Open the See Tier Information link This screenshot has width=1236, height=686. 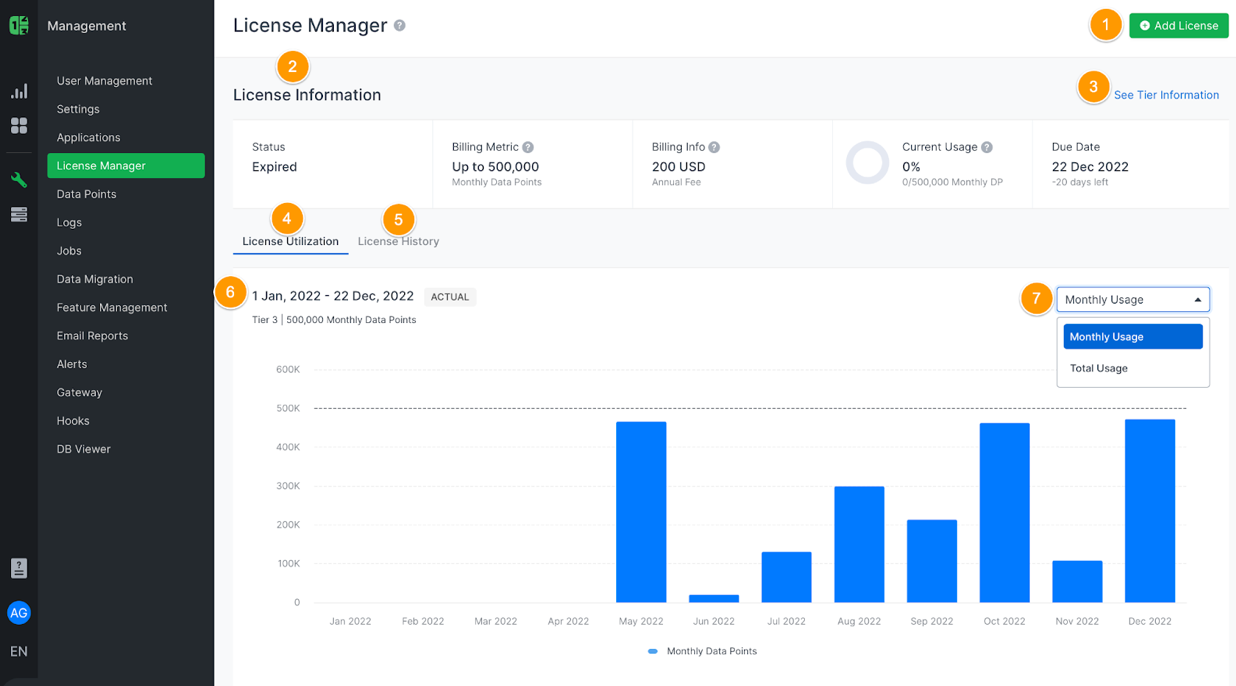click(x=1166, y=94)
